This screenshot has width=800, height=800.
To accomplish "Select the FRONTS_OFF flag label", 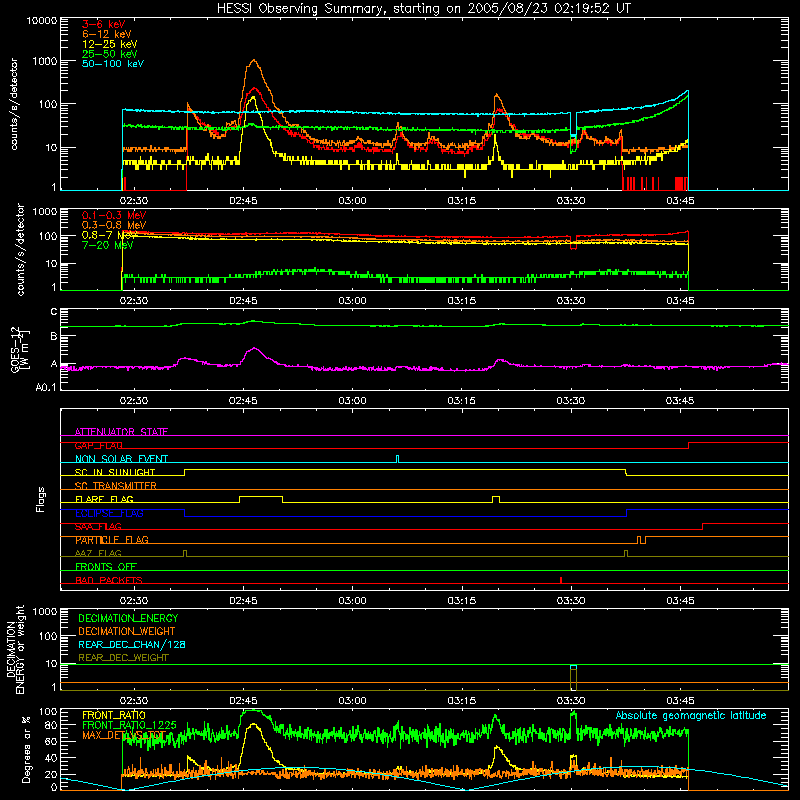I will [x=106, y=567].
